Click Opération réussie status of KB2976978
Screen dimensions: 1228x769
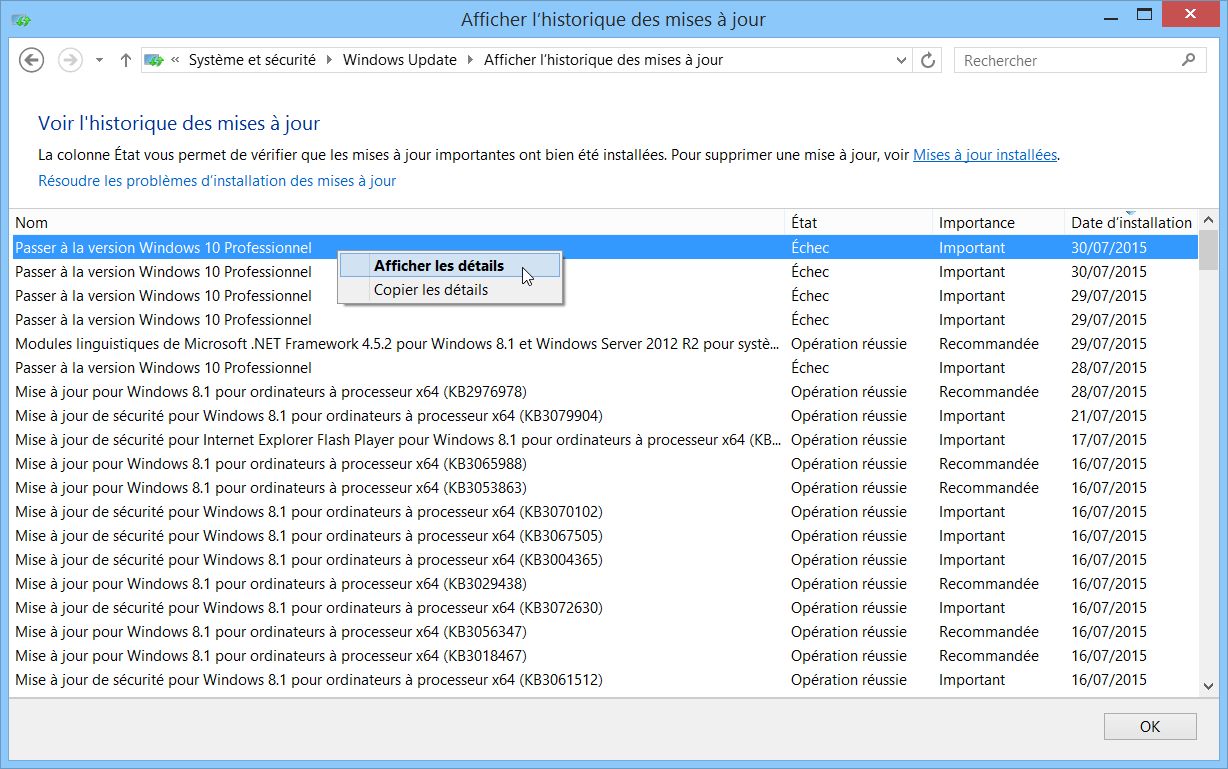click(849, 392)
